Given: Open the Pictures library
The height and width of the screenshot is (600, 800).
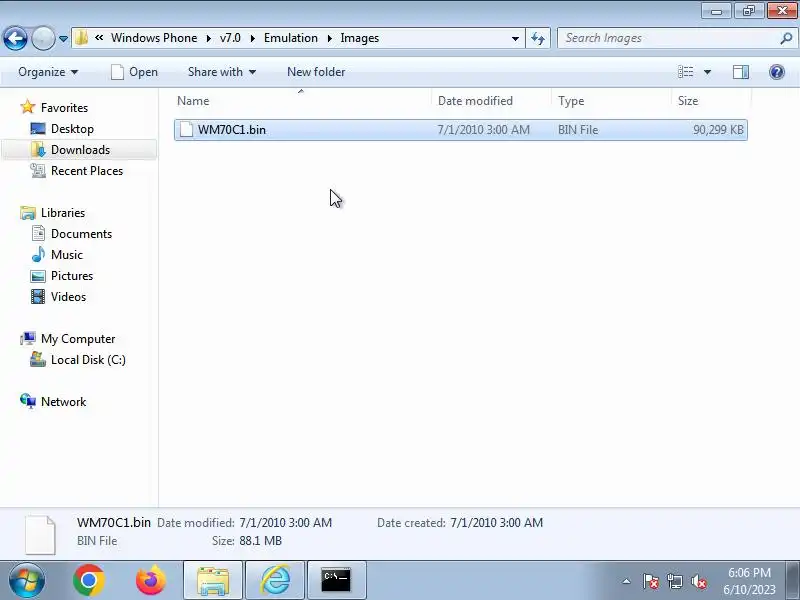Looking at the screenshot, I should pyautogui.click(x=62, y=276).
